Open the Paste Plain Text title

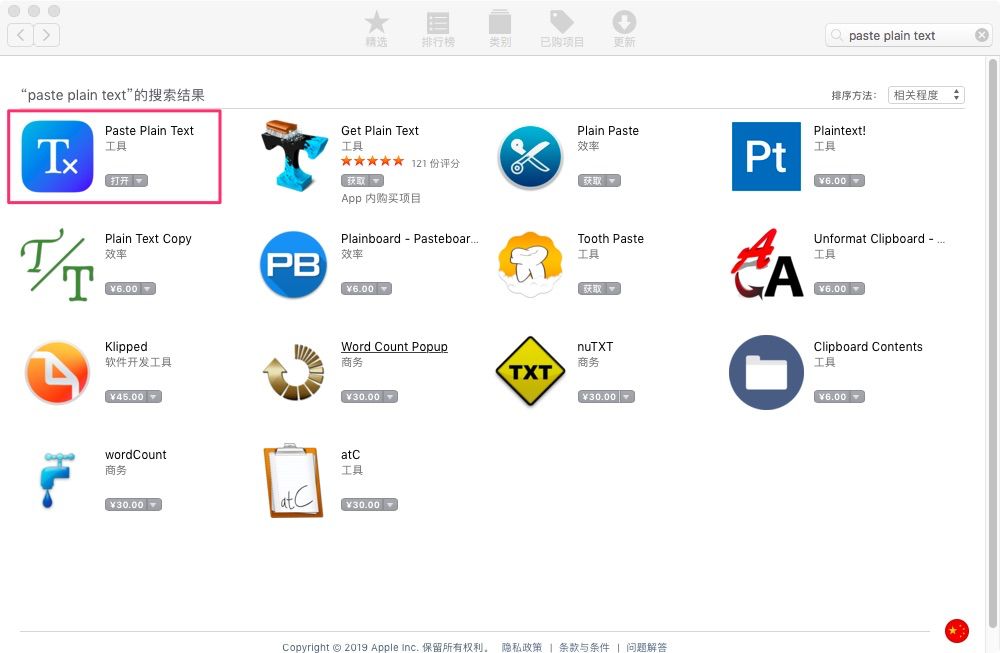coord(149,130)
